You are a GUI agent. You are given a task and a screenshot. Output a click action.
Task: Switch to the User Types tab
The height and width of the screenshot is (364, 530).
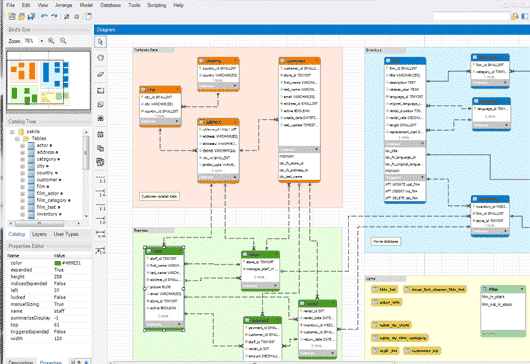66,234
